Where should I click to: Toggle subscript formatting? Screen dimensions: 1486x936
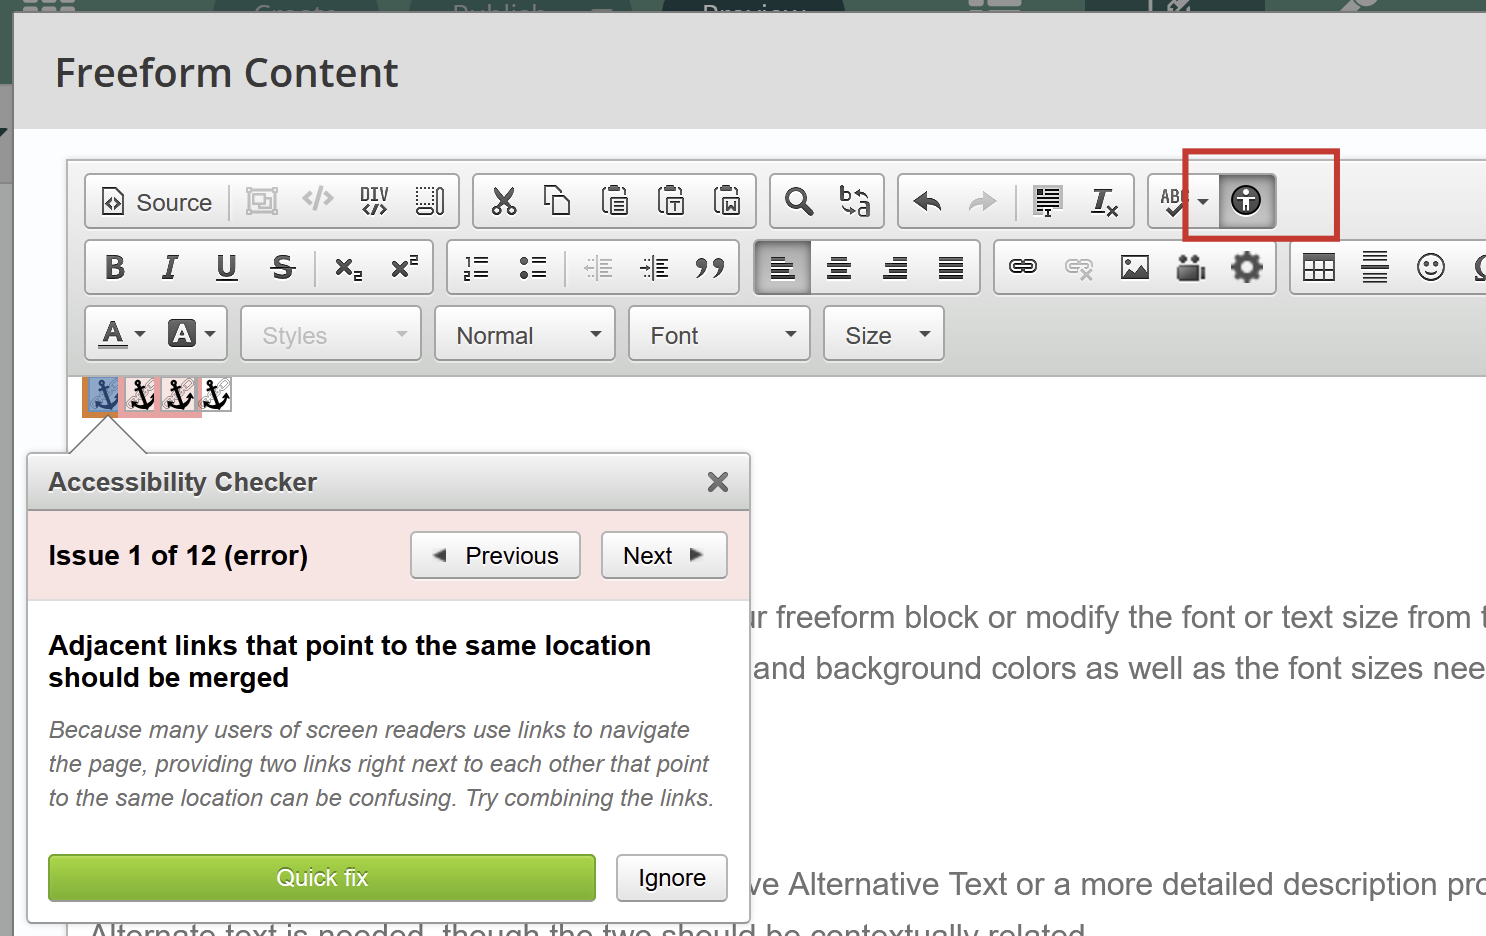point(348,267)
